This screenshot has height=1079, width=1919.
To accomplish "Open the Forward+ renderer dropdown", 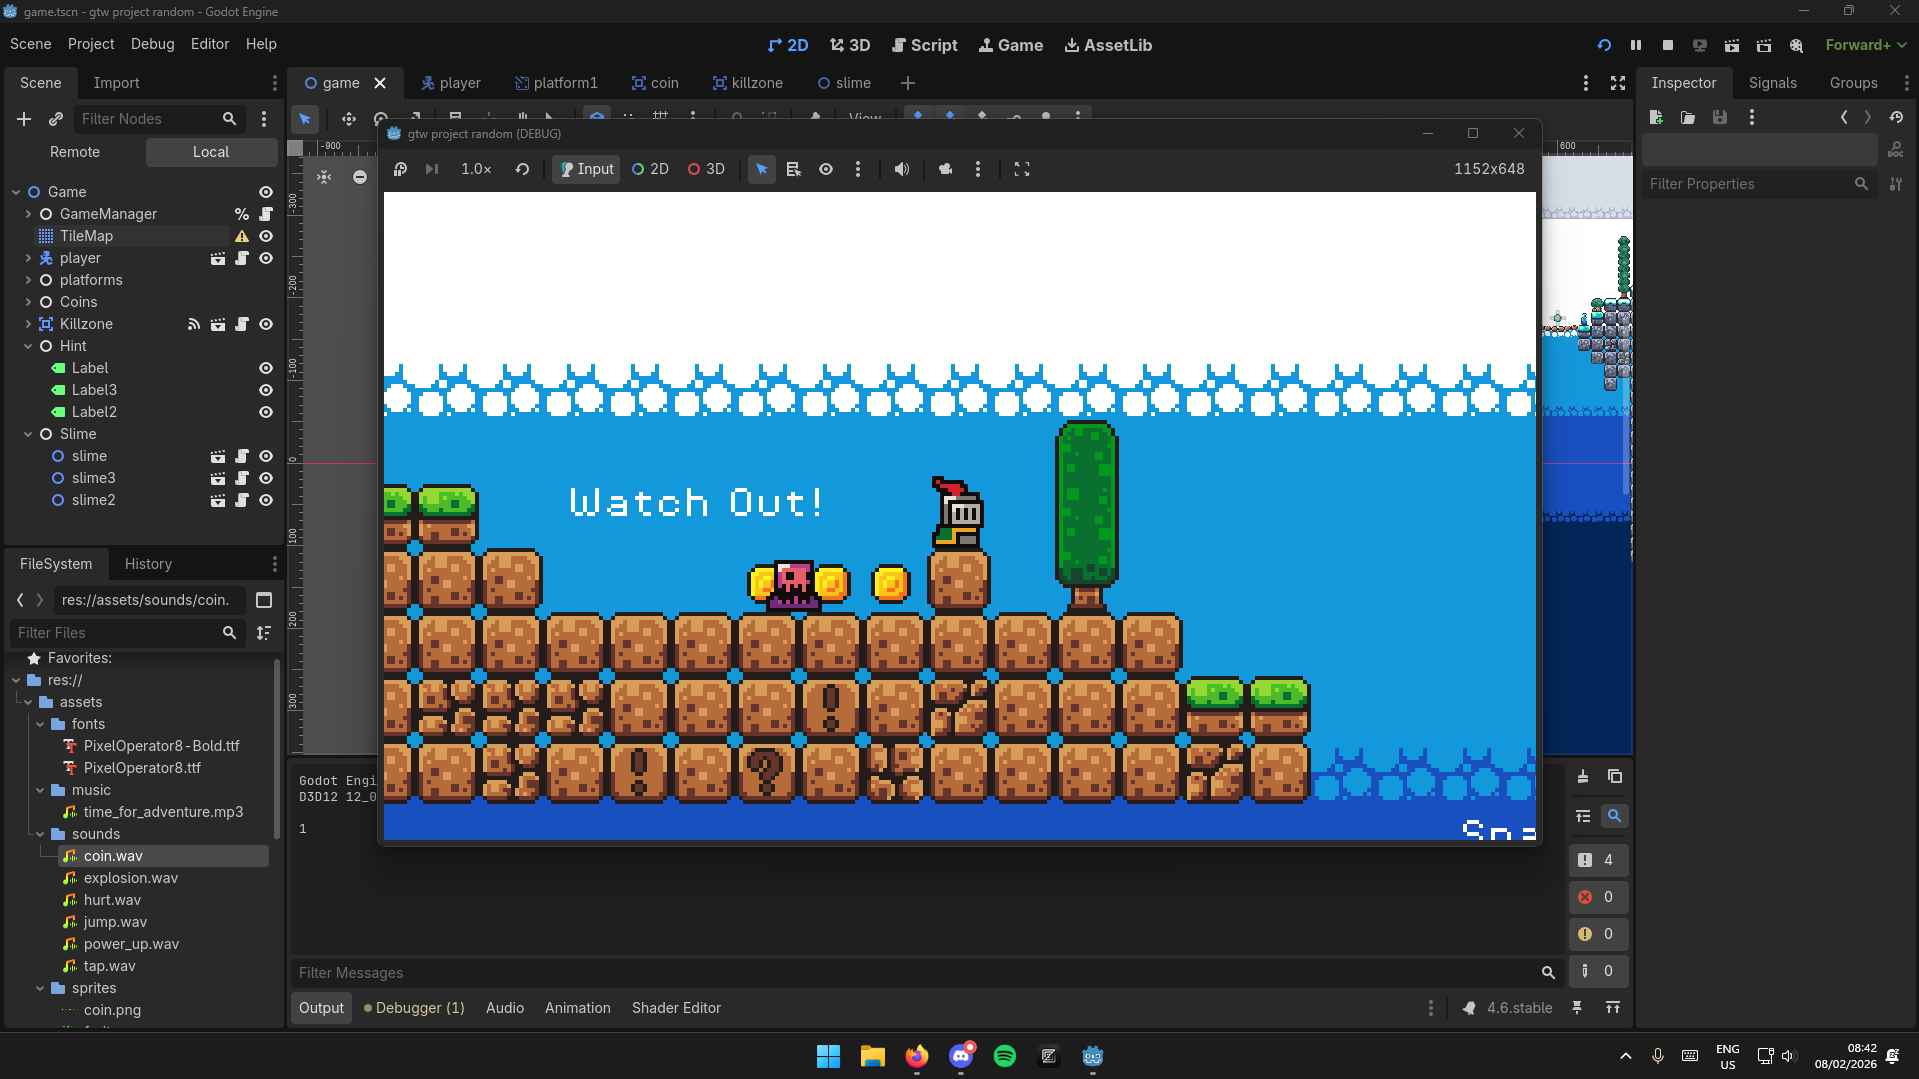I will (x=1865, y=45).
